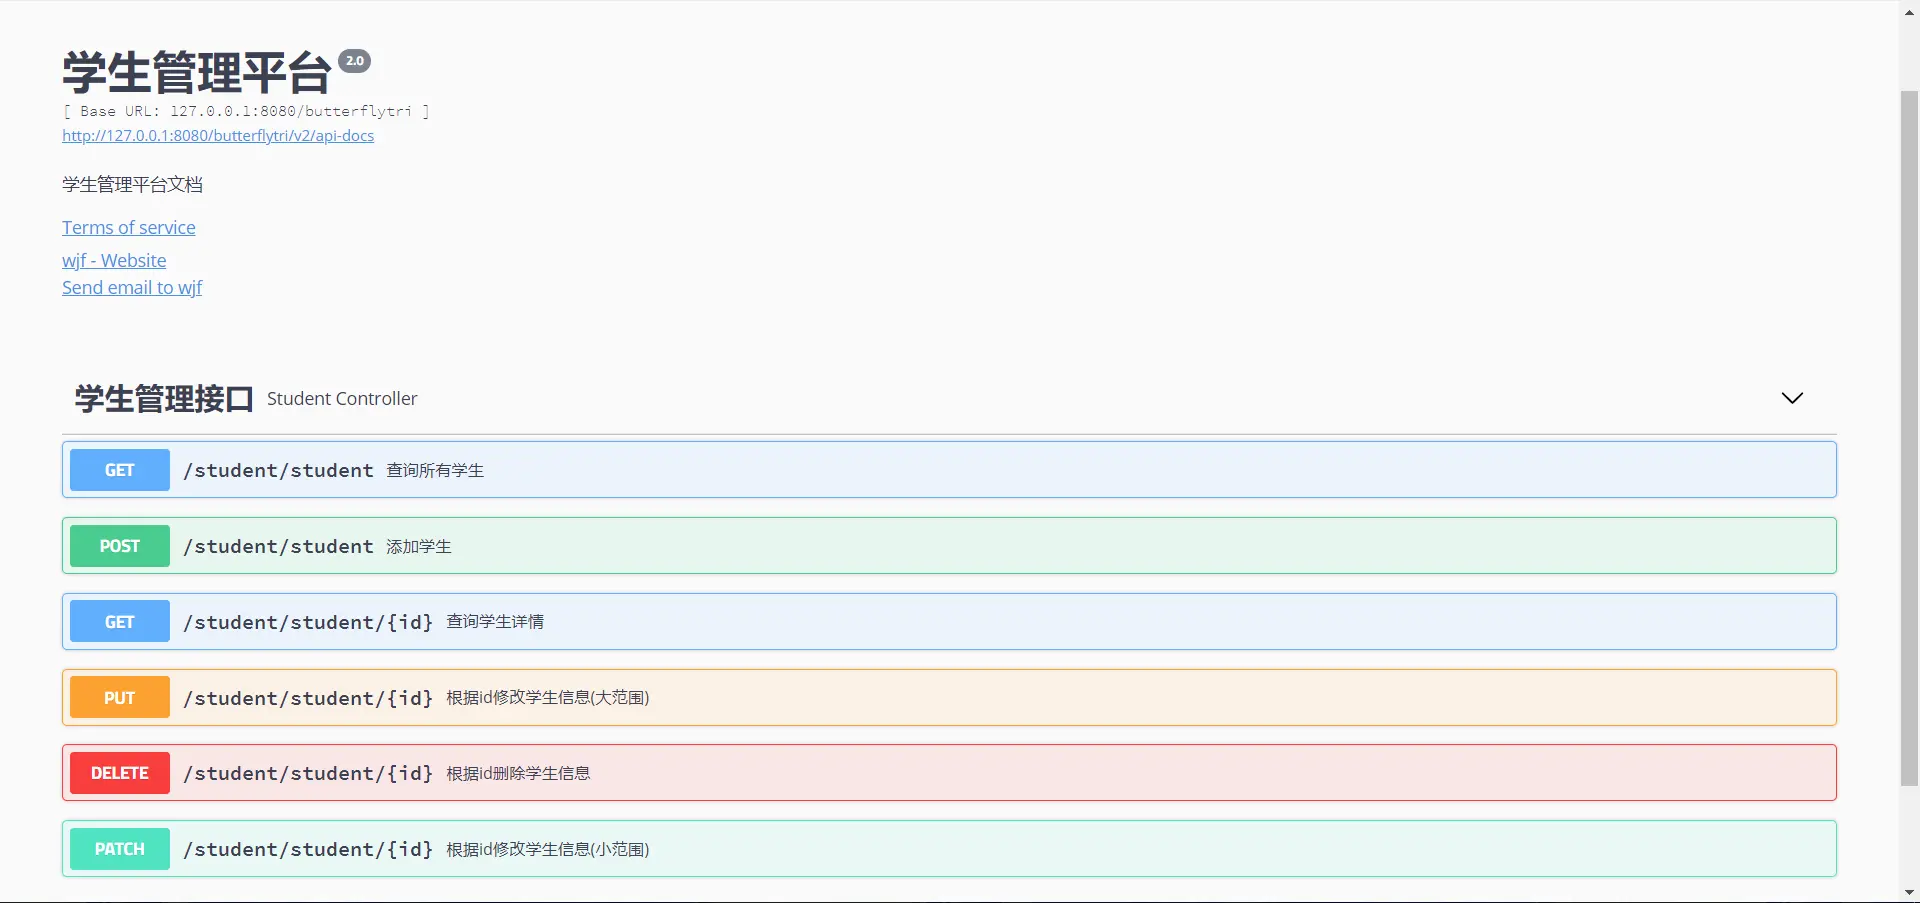Click the 根据id修改学生信息(小范围) description
This screenshot has width=1920, height=903.
[x=548, y=849]
